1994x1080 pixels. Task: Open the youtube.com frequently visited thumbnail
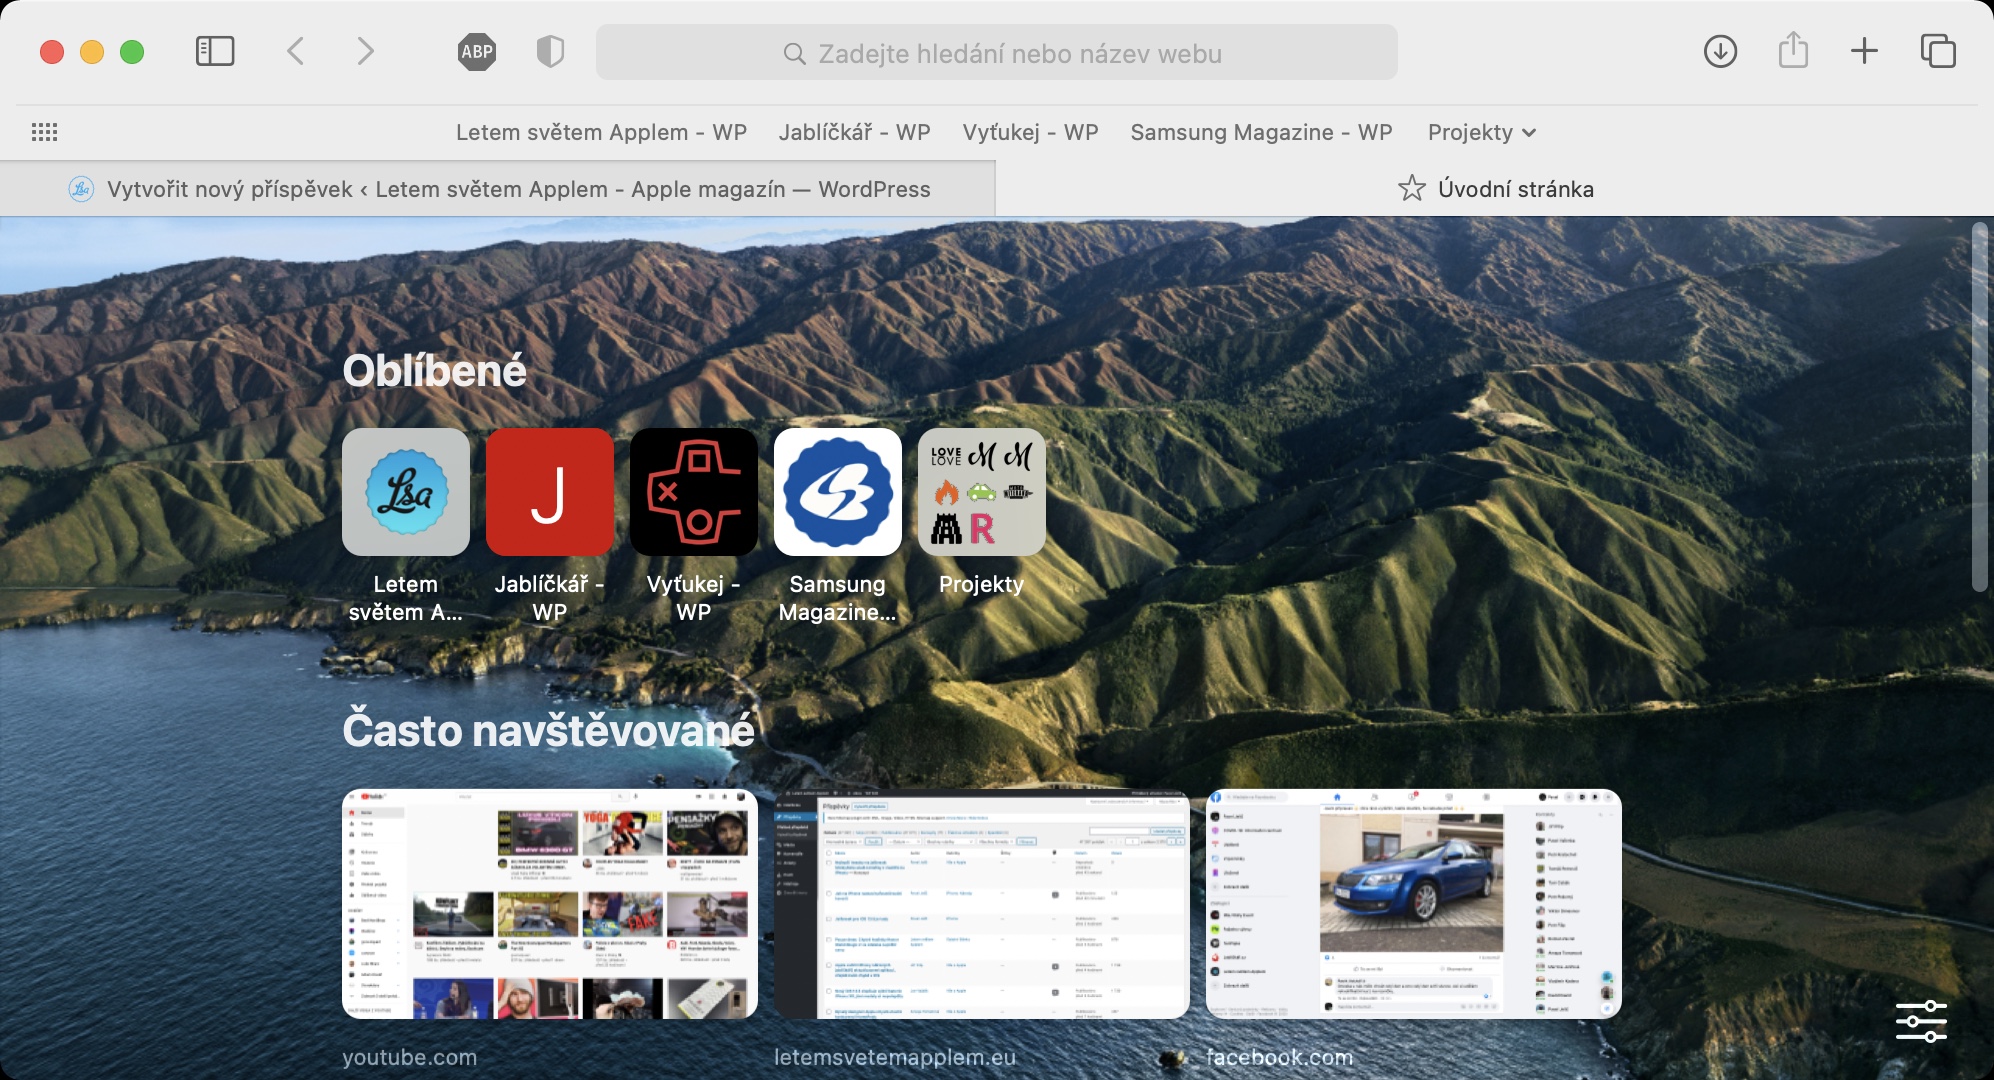549,904
